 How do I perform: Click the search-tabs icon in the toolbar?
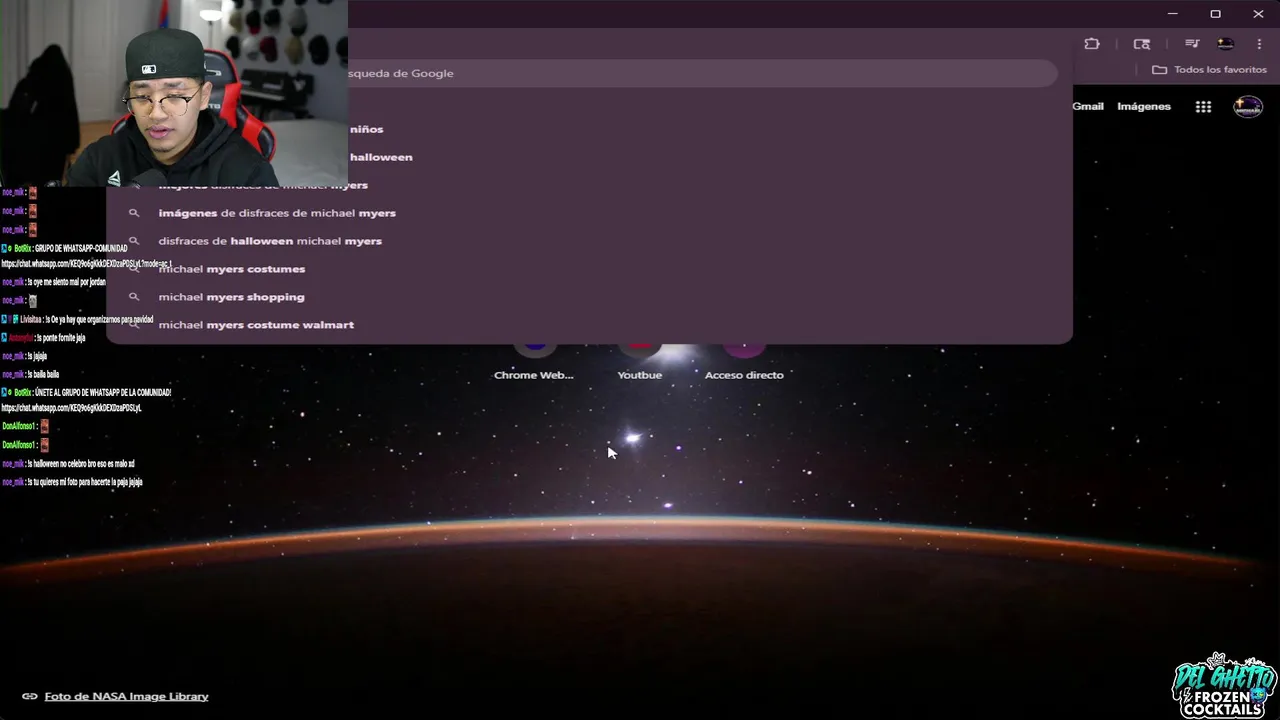(x=1141, y=44)
